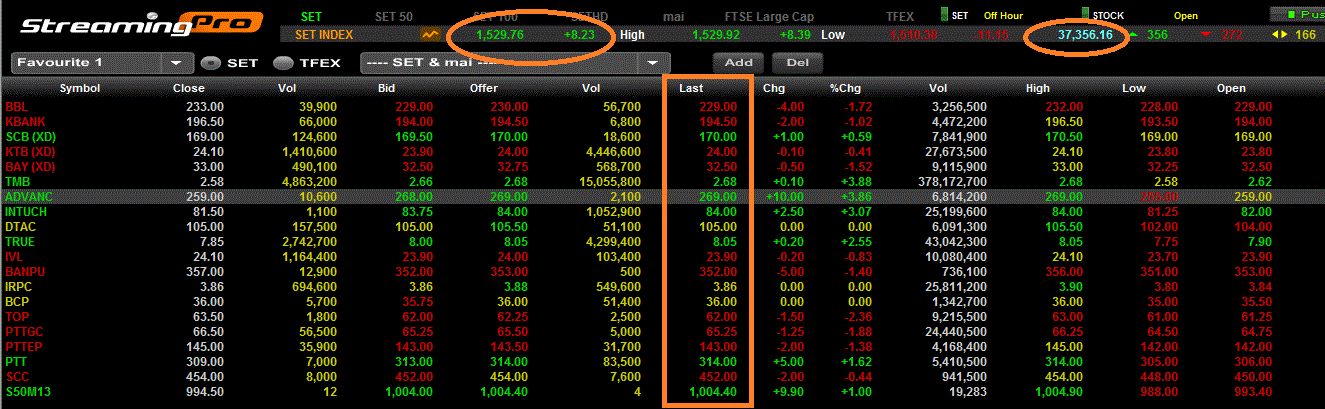Open the SET INDEX chart icon
The height and width of the screenshot is (409, 1325).
[x=430, y=34]
